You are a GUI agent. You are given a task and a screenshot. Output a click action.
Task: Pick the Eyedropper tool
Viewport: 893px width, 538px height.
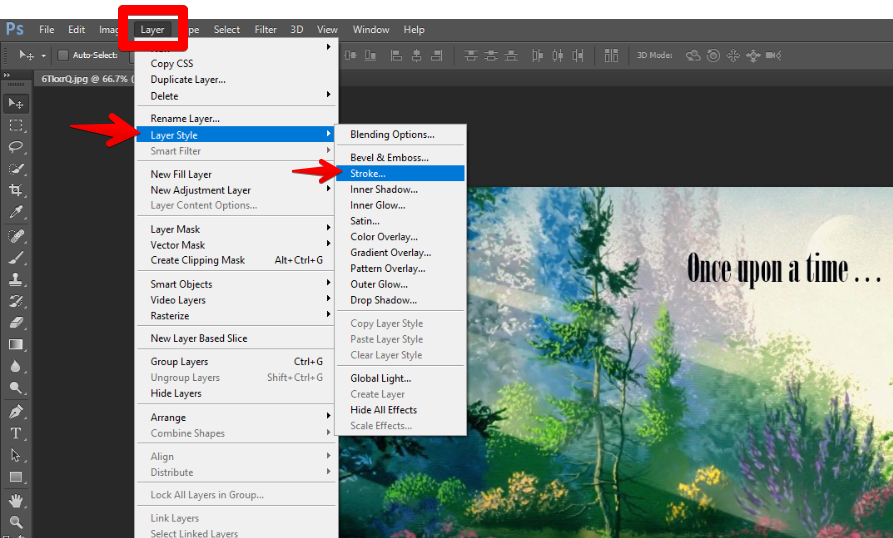(17, 212)
